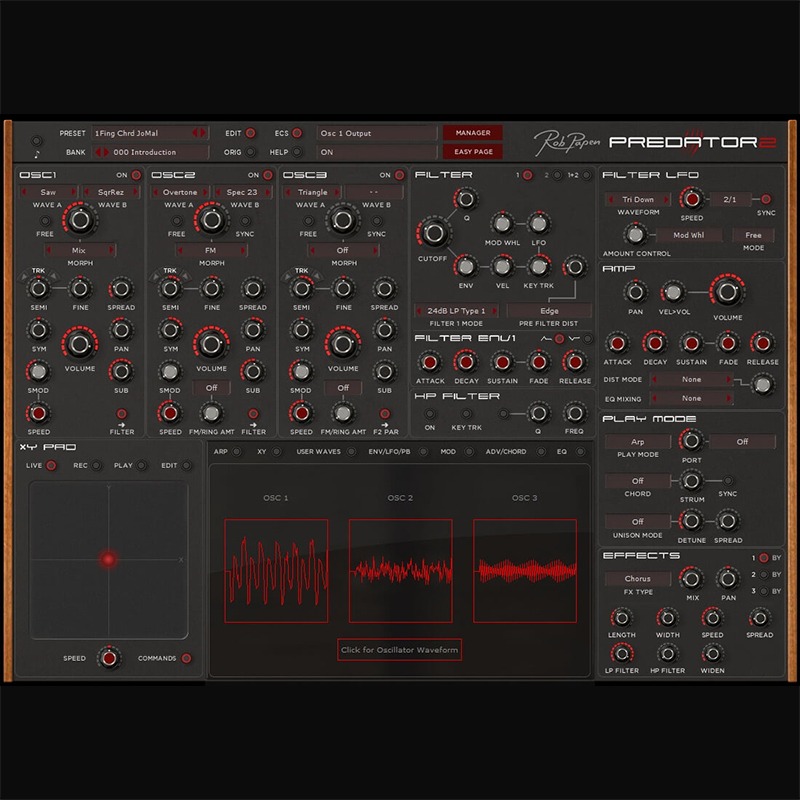Click the bank field 000 Introduction
Screen dimensions: 800x800
[x=151, y=152]
